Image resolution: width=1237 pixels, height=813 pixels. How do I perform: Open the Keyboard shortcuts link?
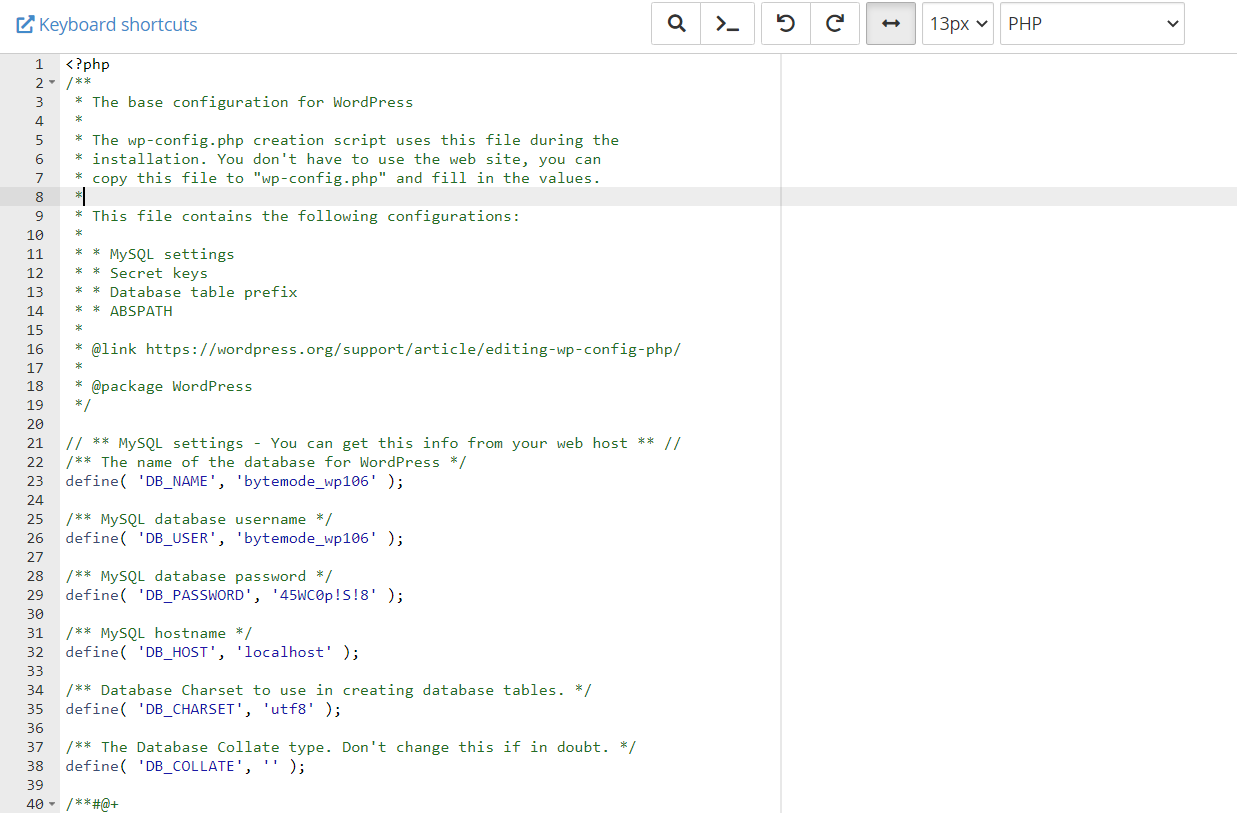[107, 24]
